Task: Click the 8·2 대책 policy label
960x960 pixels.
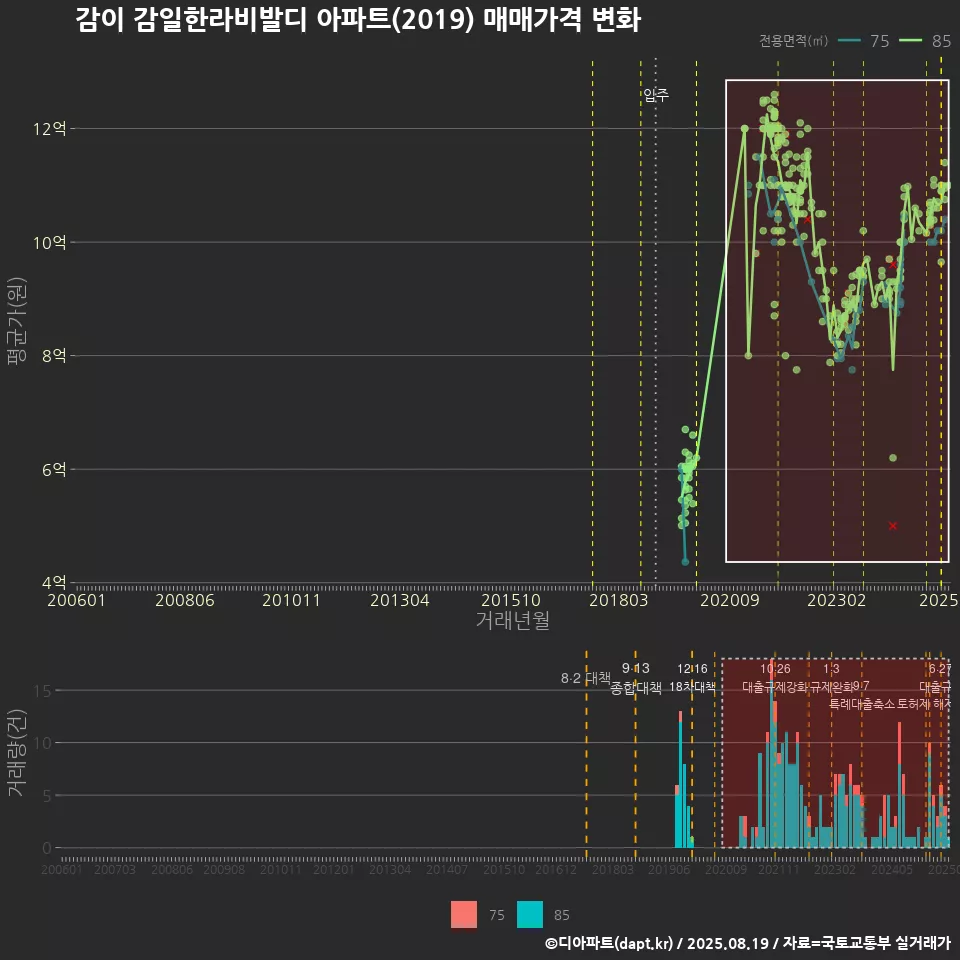Action: (x=586, y=678)
